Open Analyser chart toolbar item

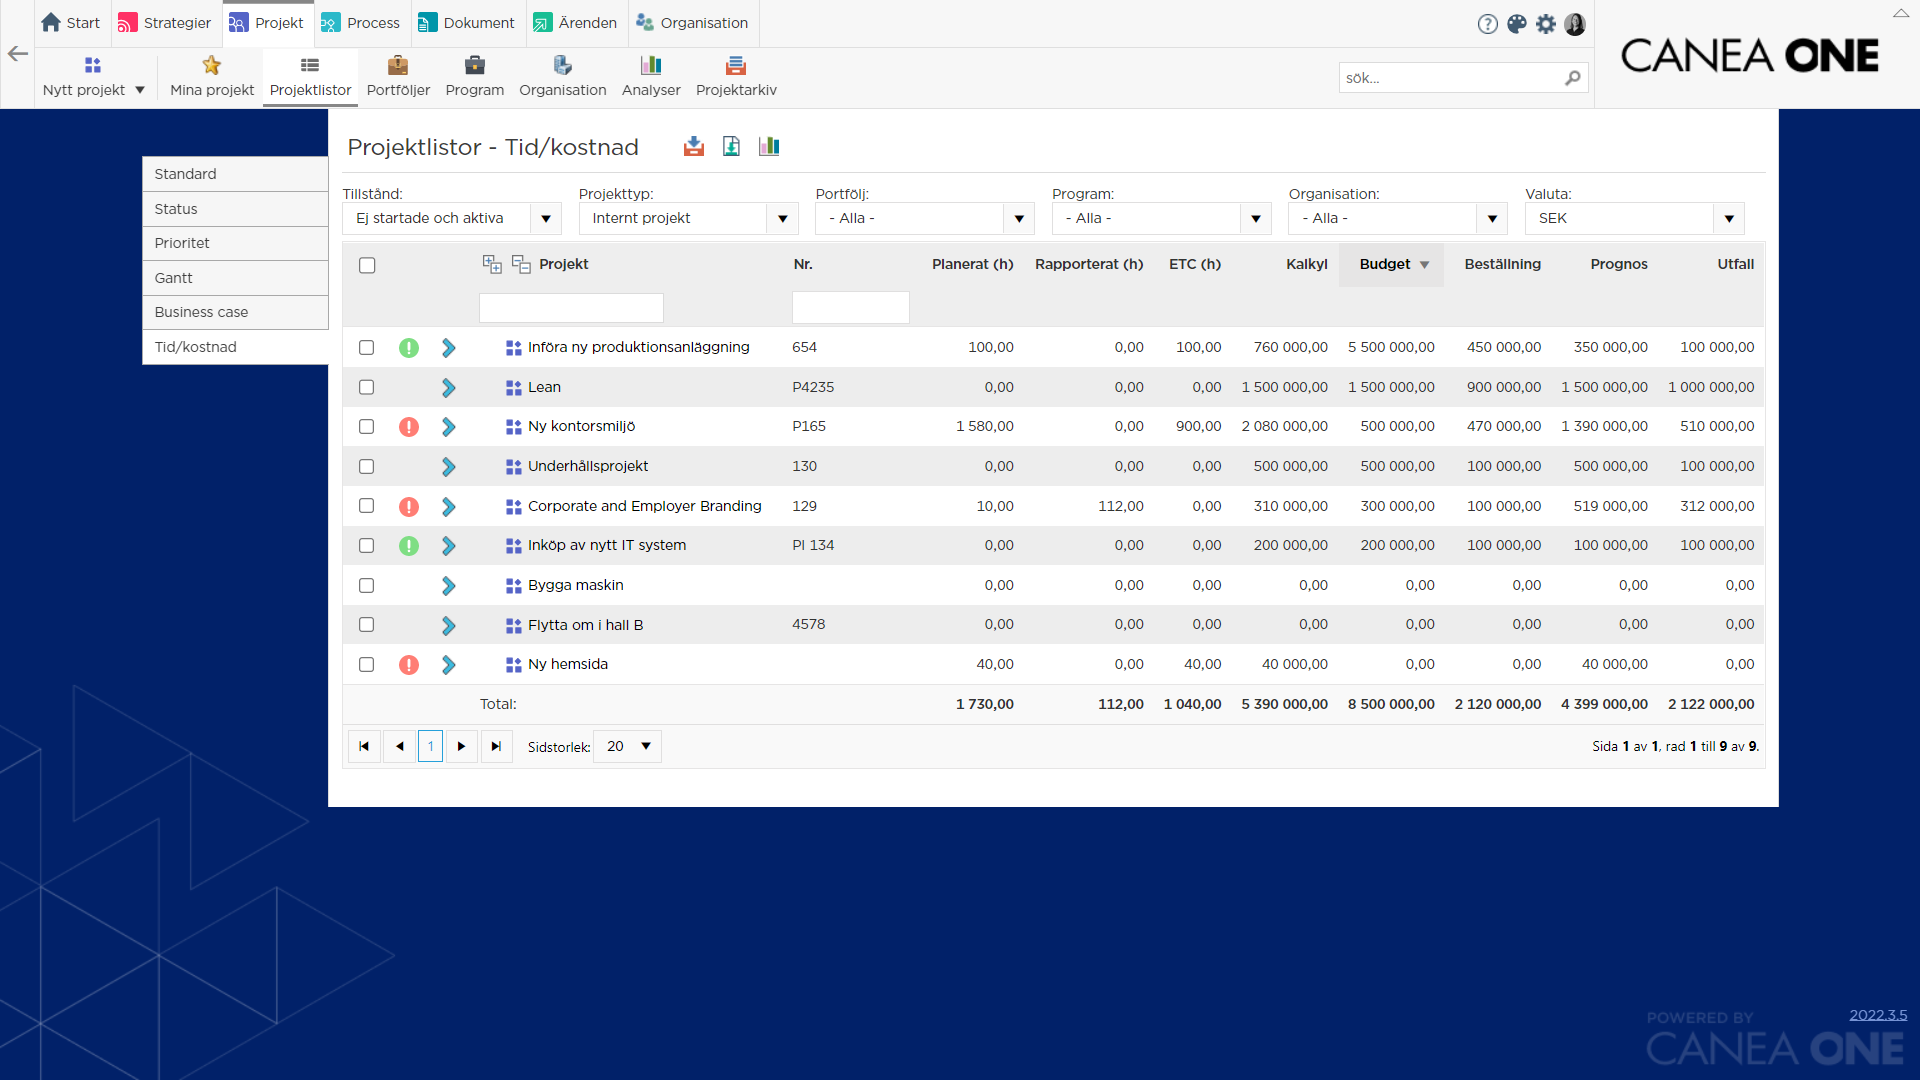[651, 76]
